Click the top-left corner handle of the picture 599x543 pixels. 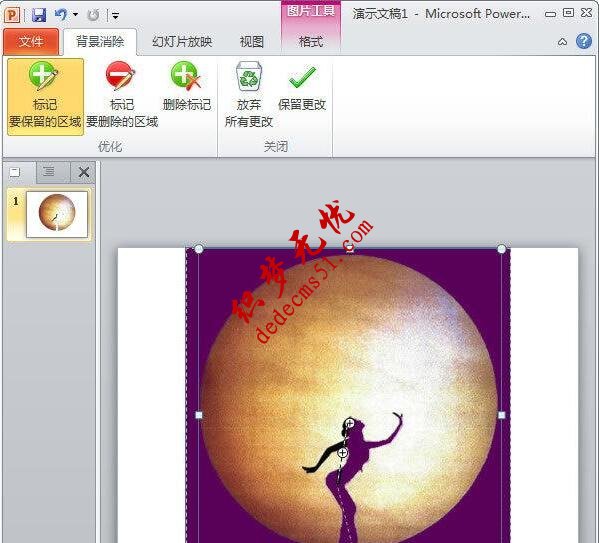(x=199, y=249)
